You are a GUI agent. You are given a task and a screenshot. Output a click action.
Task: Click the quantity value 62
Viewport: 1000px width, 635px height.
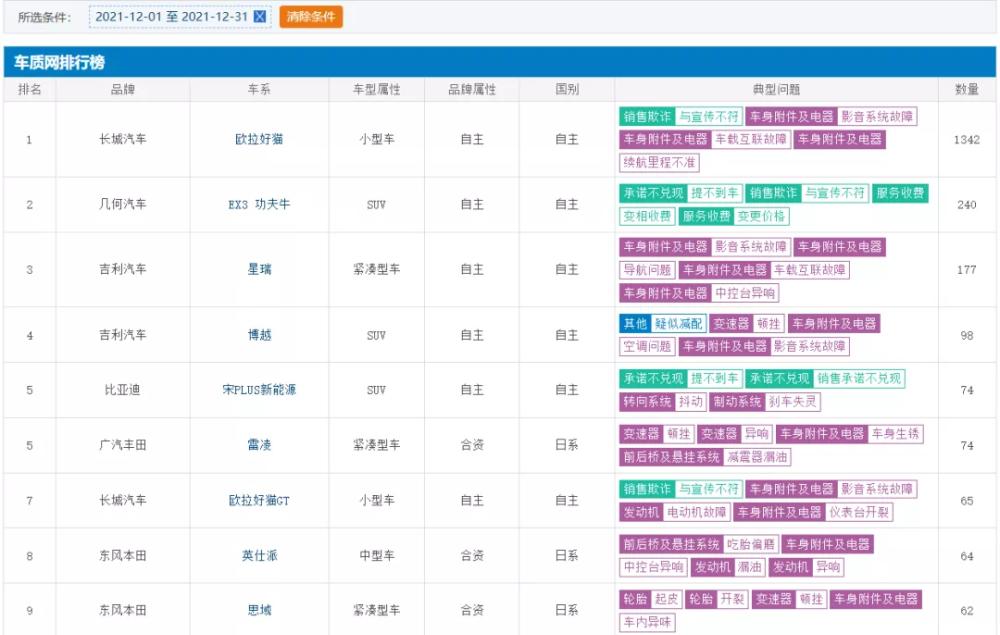966,611
